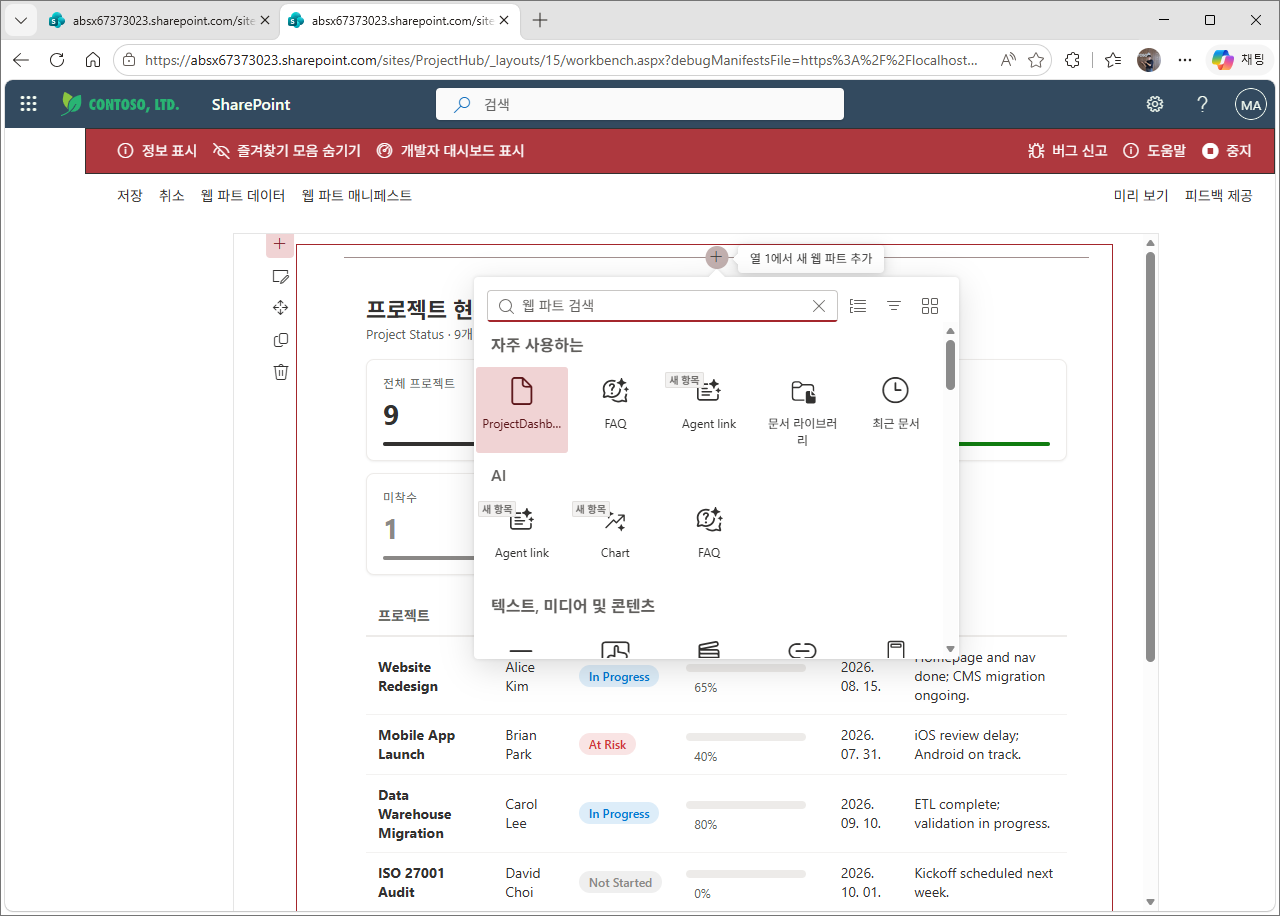
Task: Select the Chart web part
Action: pos(615,533)
